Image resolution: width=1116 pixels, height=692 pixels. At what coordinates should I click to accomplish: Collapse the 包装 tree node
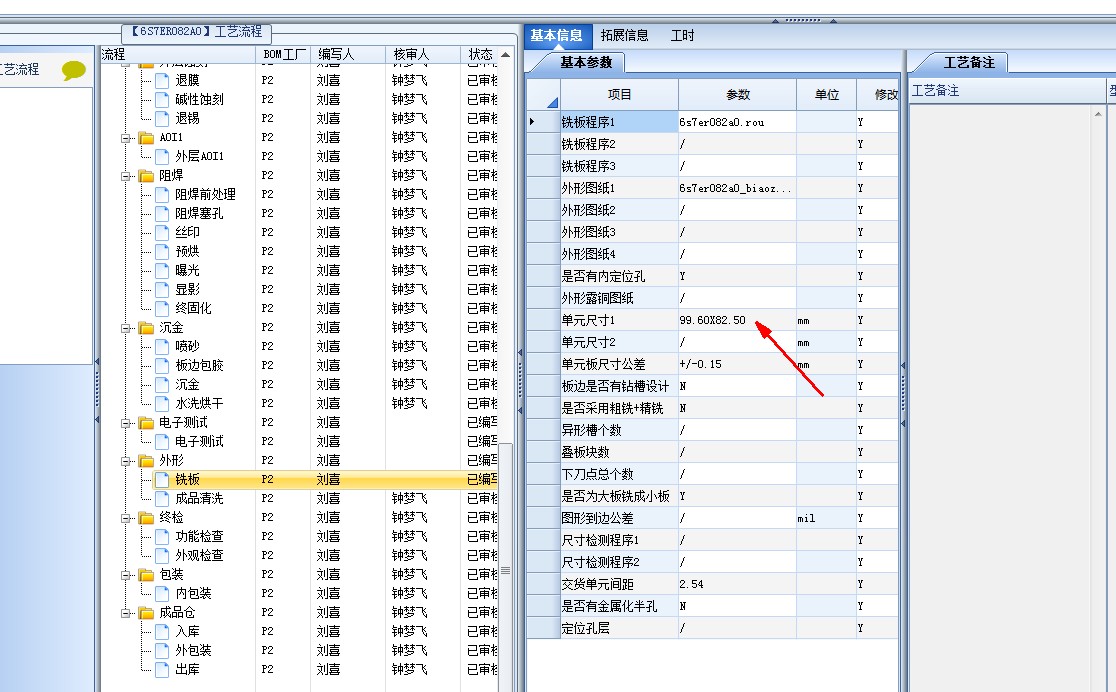click(x=126, y=575)
